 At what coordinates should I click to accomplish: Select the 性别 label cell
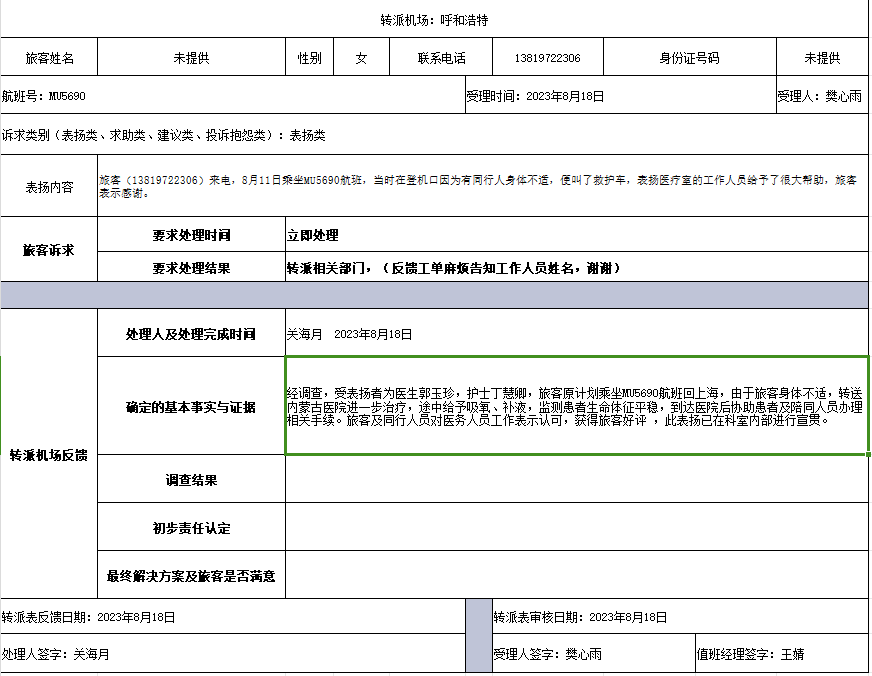(309, 58)
